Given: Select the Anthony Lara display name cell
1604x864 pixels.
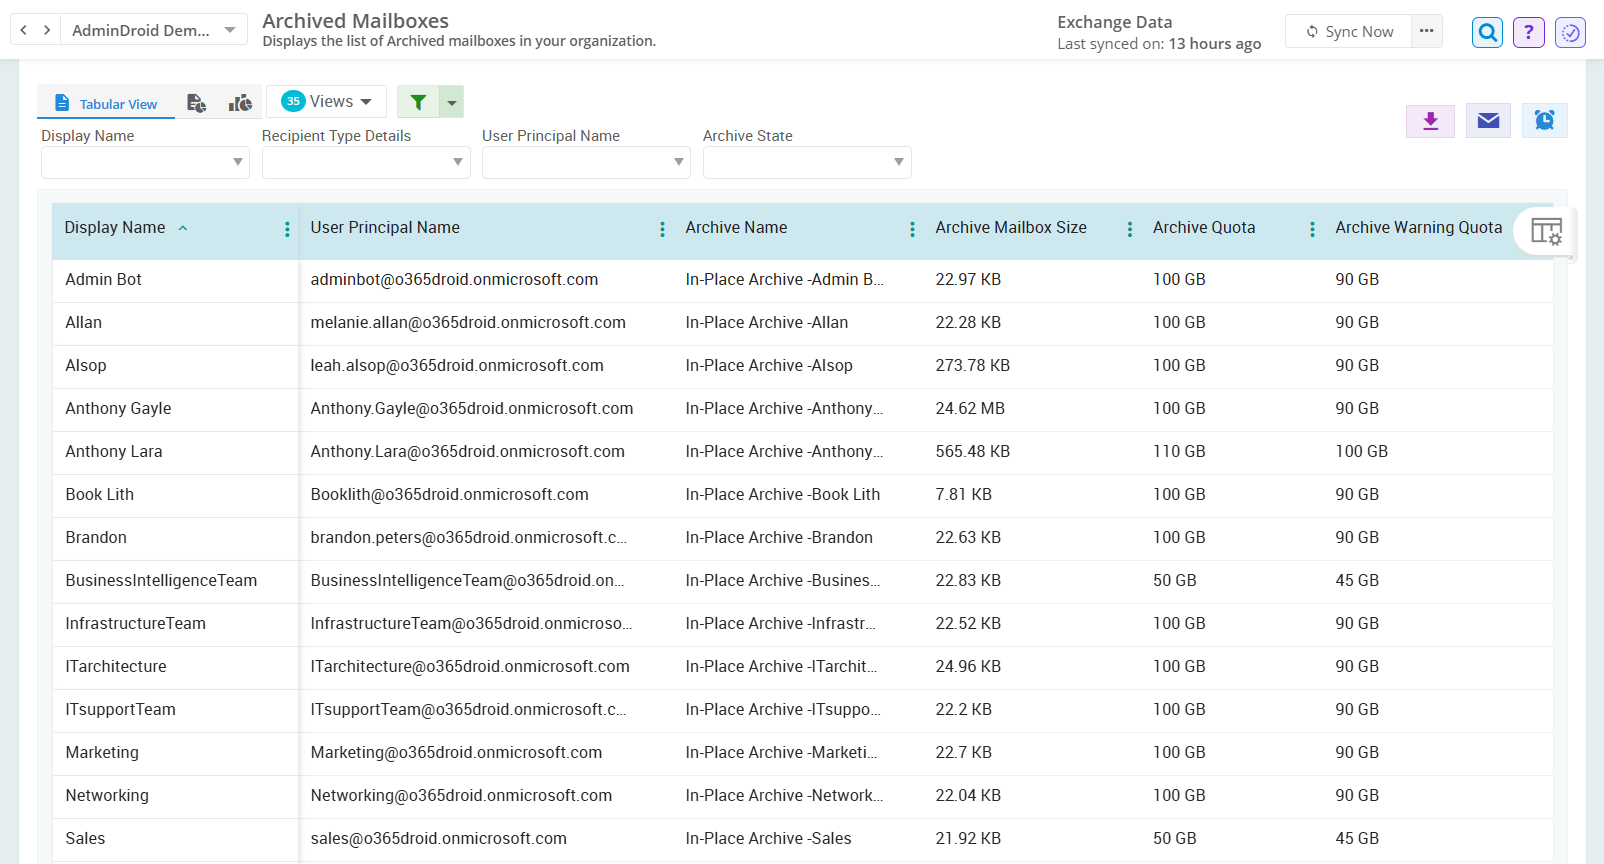Looking at the screenshot, I should click(x=113, y=452).
